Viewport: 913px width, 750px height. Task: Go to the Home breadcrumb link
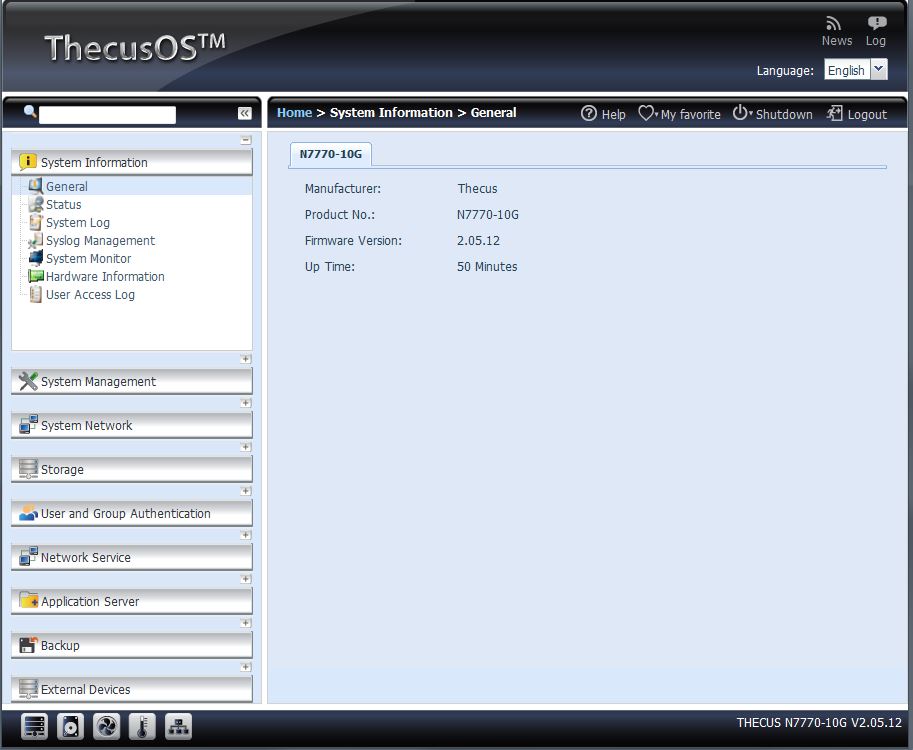tap(294, 112)
